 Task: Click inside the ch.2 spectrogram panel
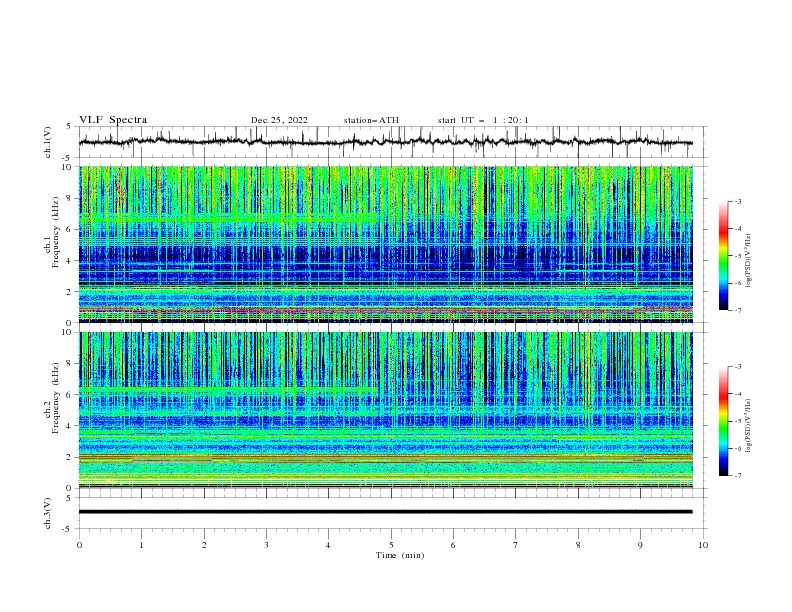[x=385, y=410]
